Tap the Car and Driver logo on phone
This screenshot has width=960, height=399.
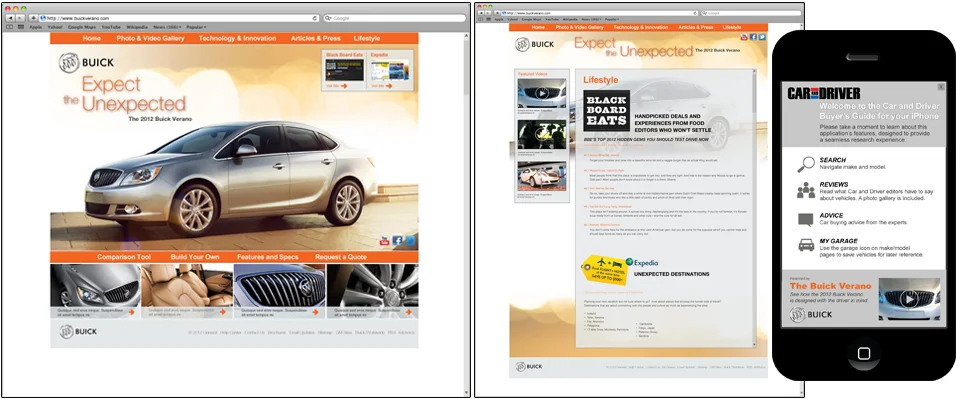[x=824, y=94]
